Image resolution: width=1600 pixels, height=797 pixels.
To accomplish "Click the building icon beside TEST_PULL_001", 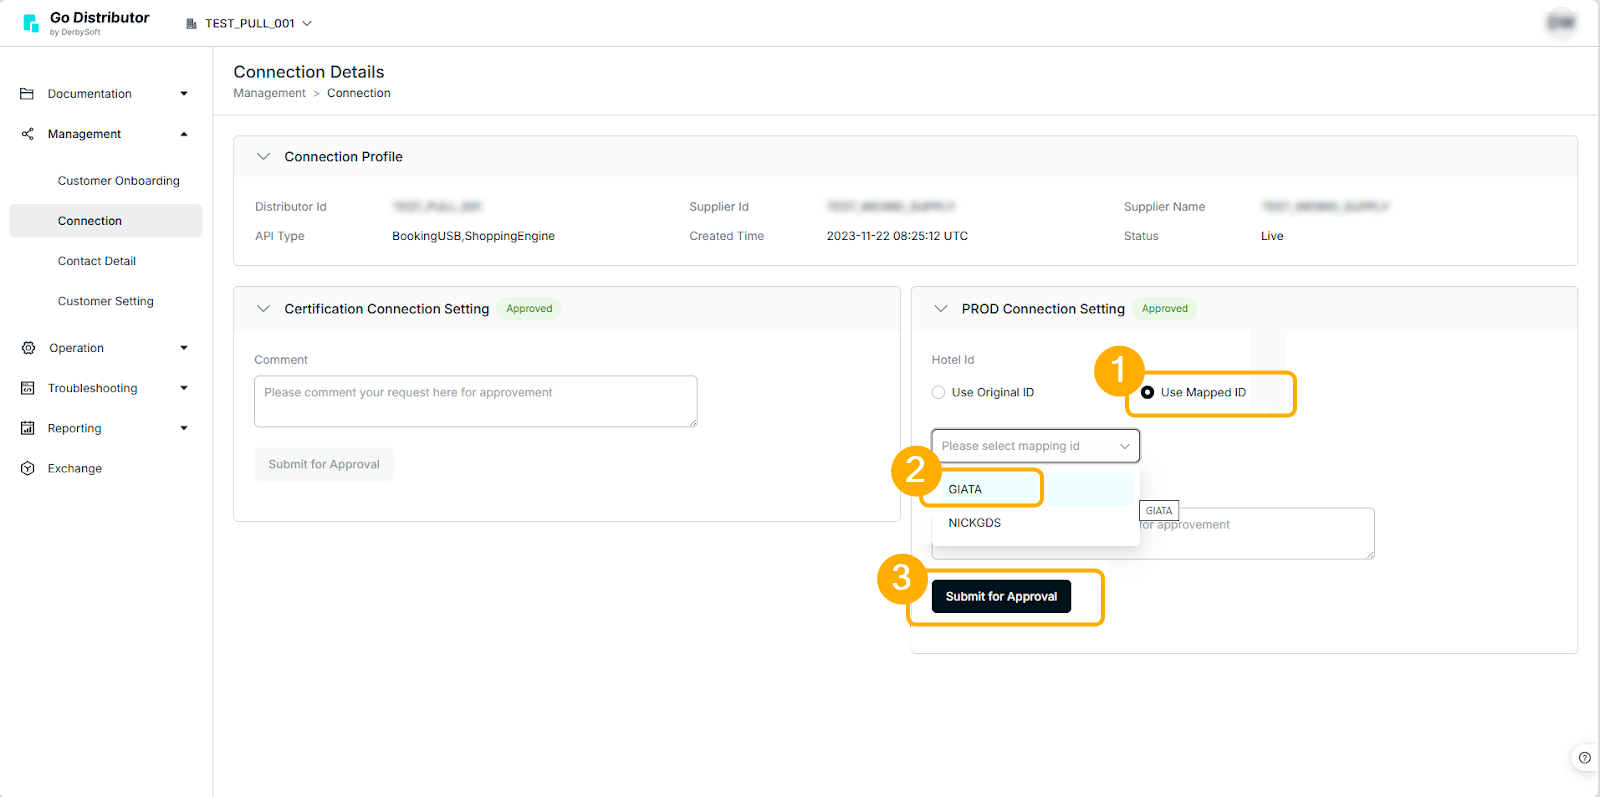I will (x=191, y=23).
